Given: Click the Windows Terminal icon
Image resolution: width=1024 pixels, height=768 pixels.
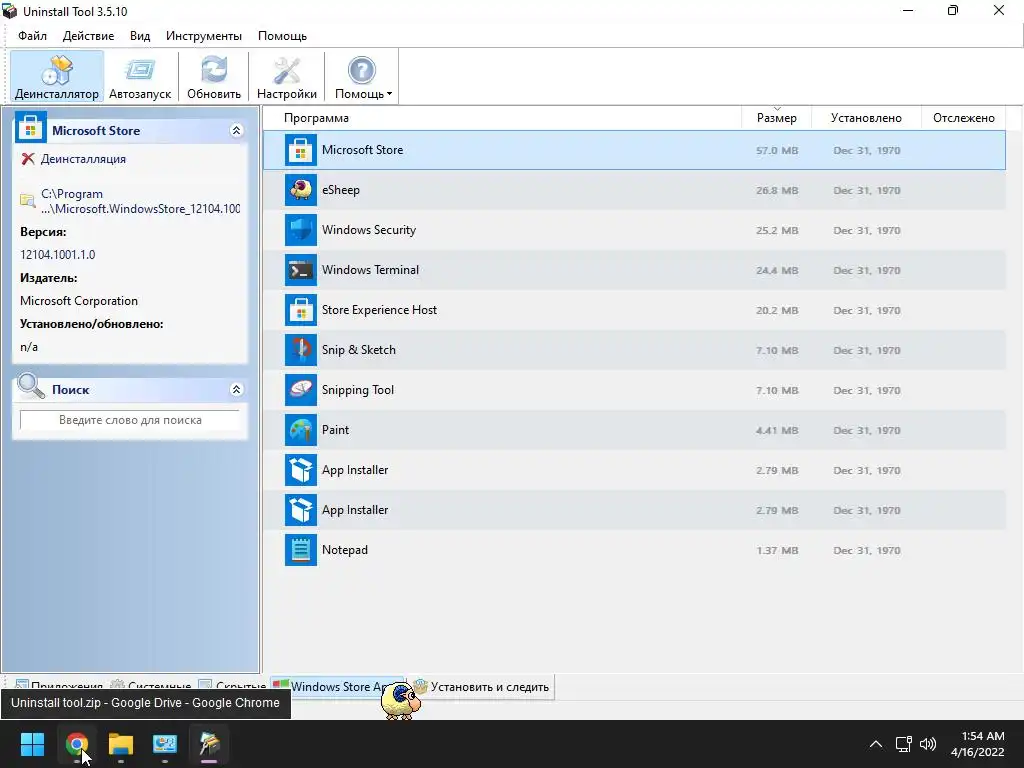Looking at the screenshot, I should point(301,270).
